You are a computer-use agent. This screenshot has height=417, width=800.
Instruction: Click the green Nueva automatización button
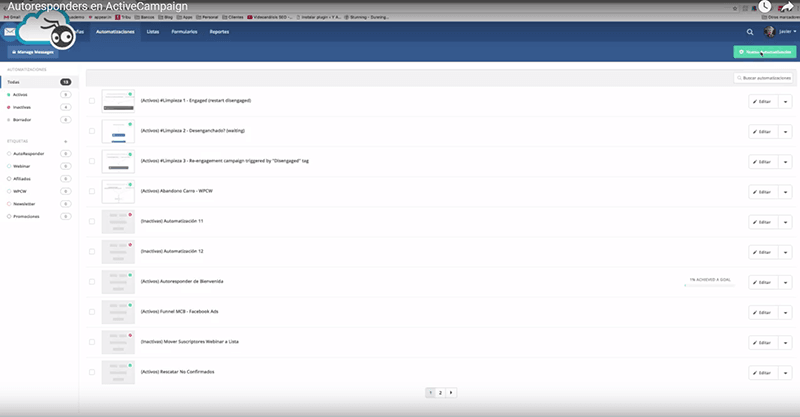tap(765, 52)
